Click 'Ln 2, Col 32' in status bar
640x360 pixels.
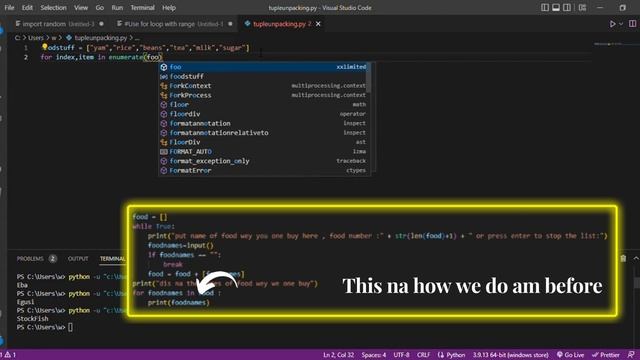pyautogui.click(x=338, y=355)
